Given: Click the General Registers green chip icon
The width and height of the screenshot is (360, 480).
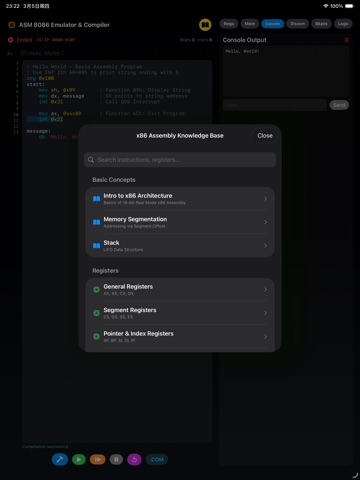Looking at the screenshot, I should pyautogui.click(x=96, y=290).
